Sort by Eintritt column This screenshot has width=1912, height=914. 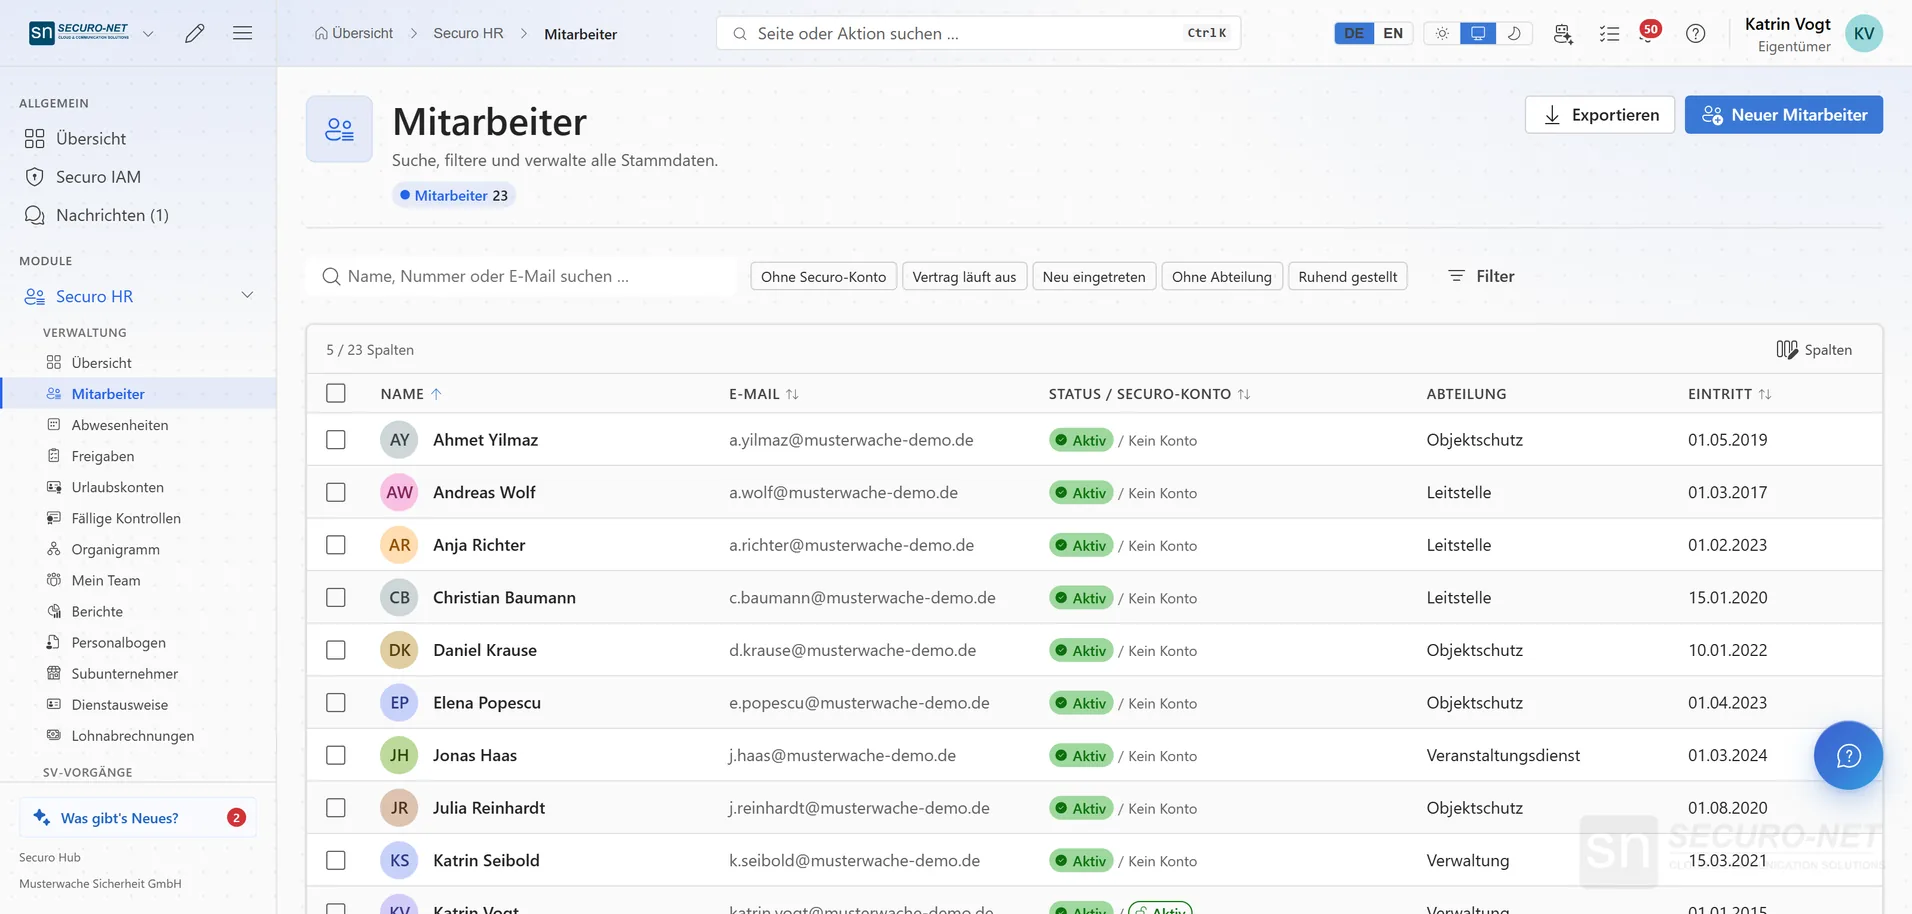1729,394
